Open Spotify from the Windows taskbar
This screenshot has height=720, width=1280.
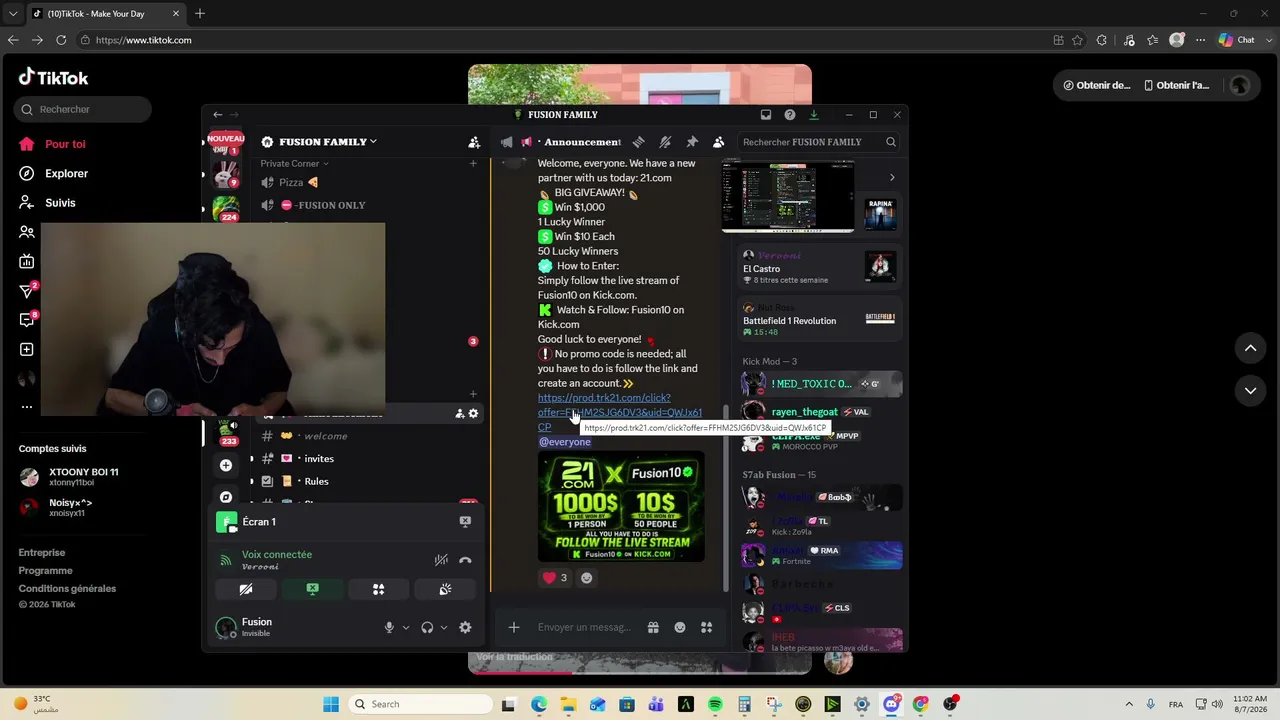coord(715,704)
